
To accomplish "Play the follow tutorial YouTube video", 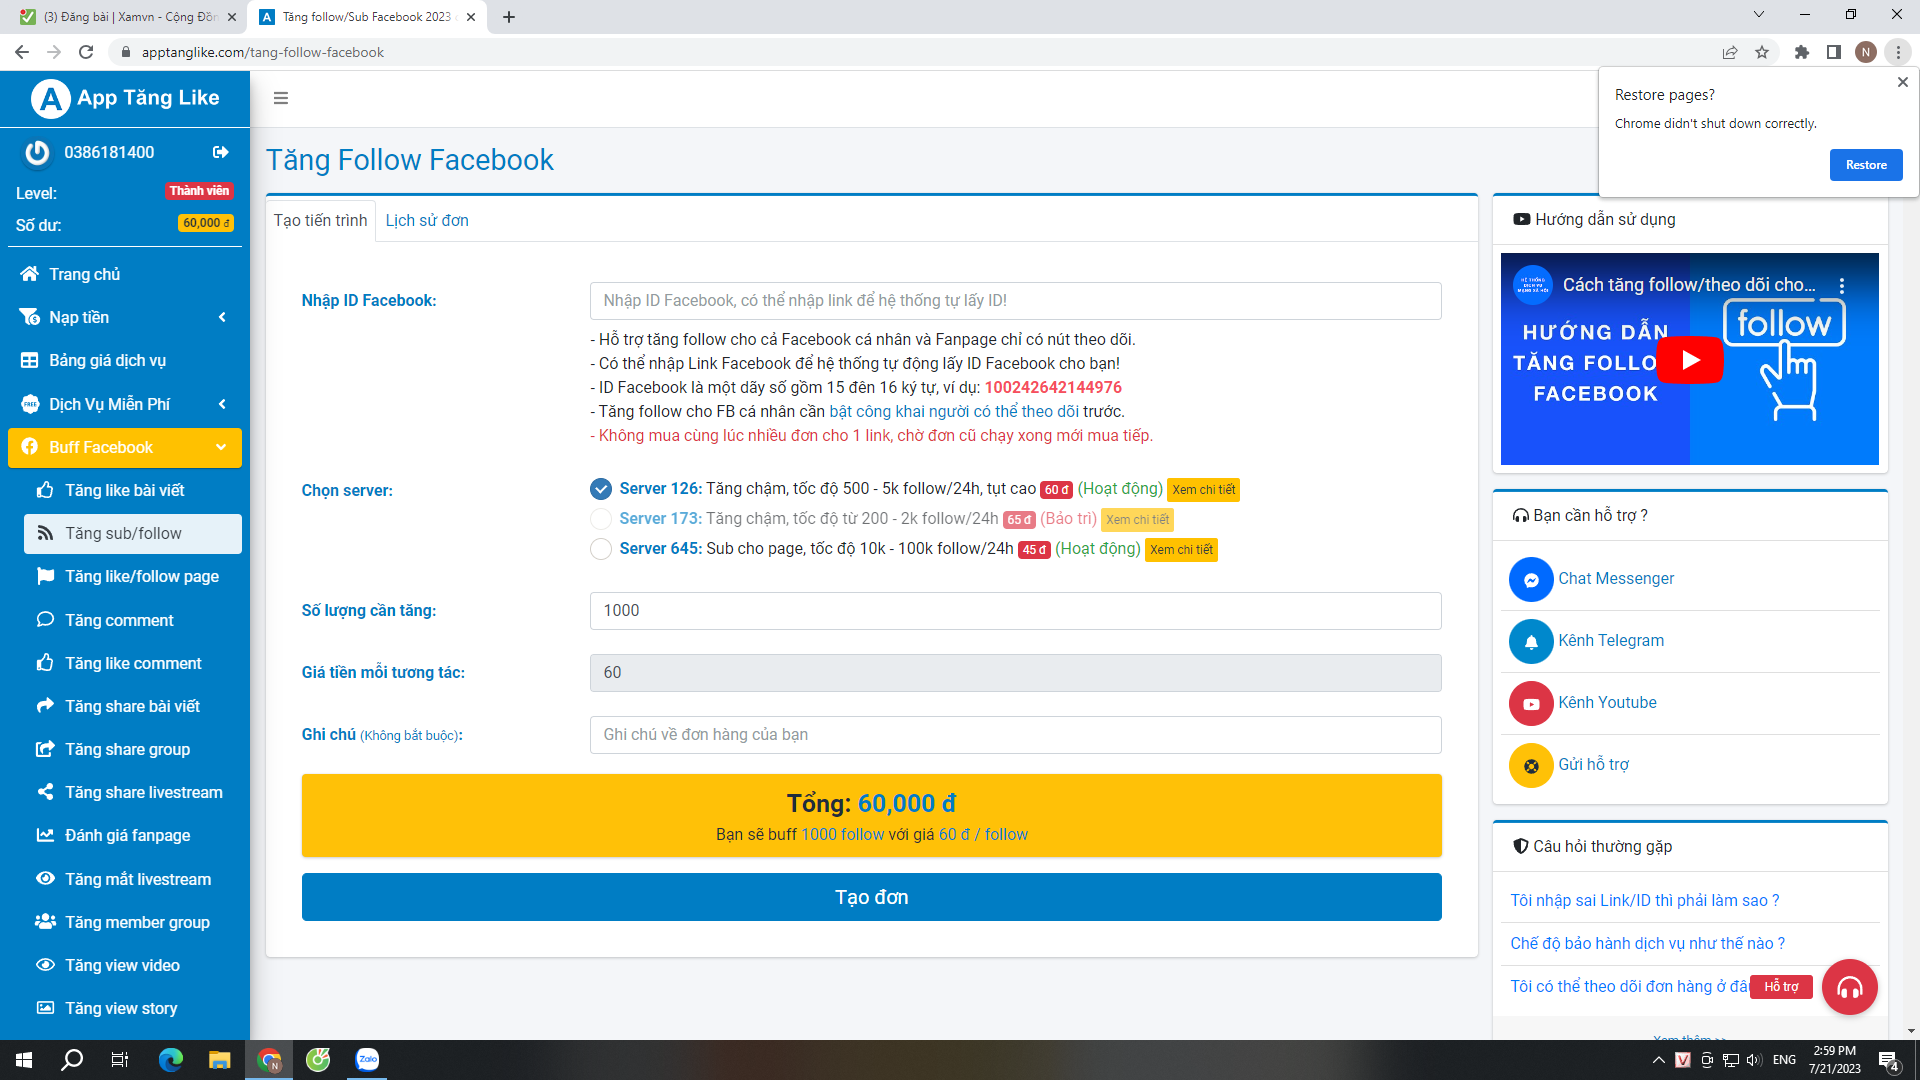I will 1689,360.
